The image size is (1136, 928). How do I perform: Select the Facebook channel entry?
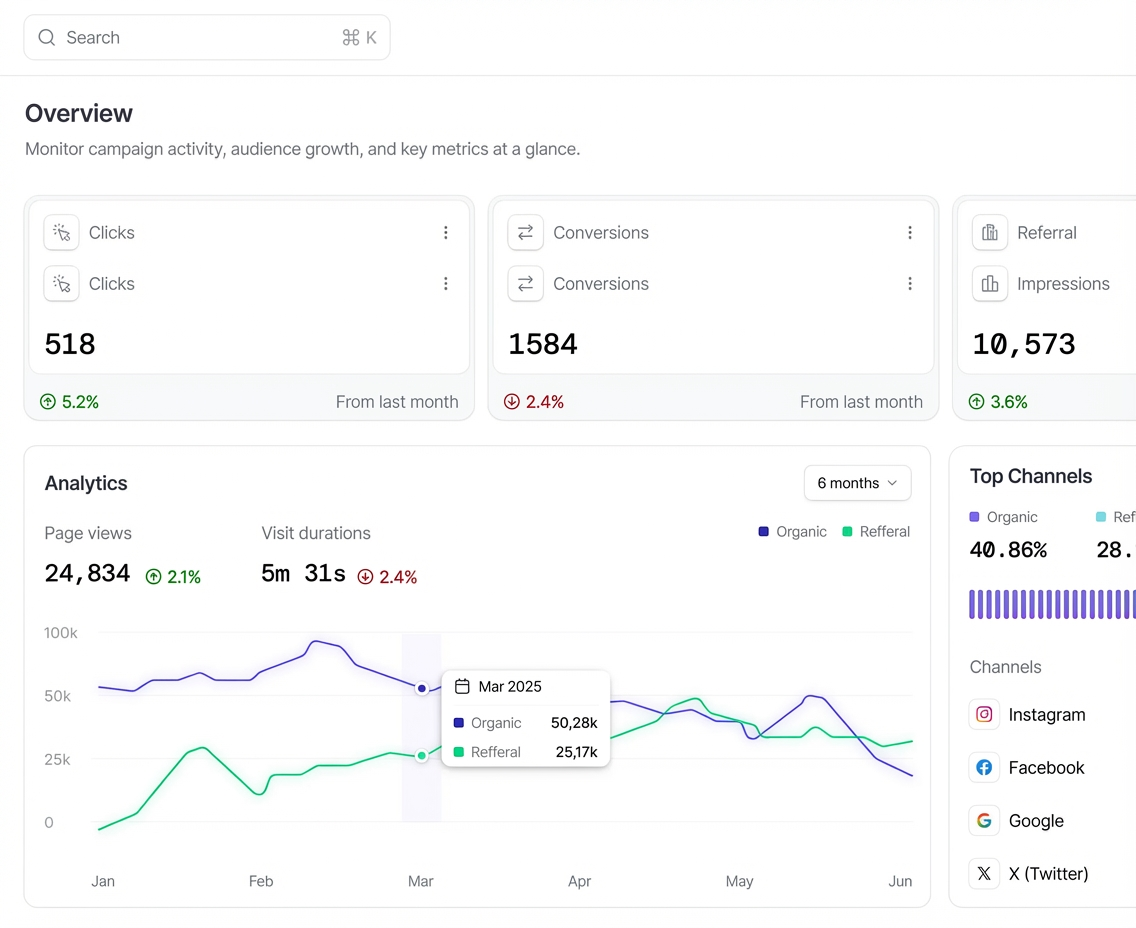click(x=1046, y=767)
